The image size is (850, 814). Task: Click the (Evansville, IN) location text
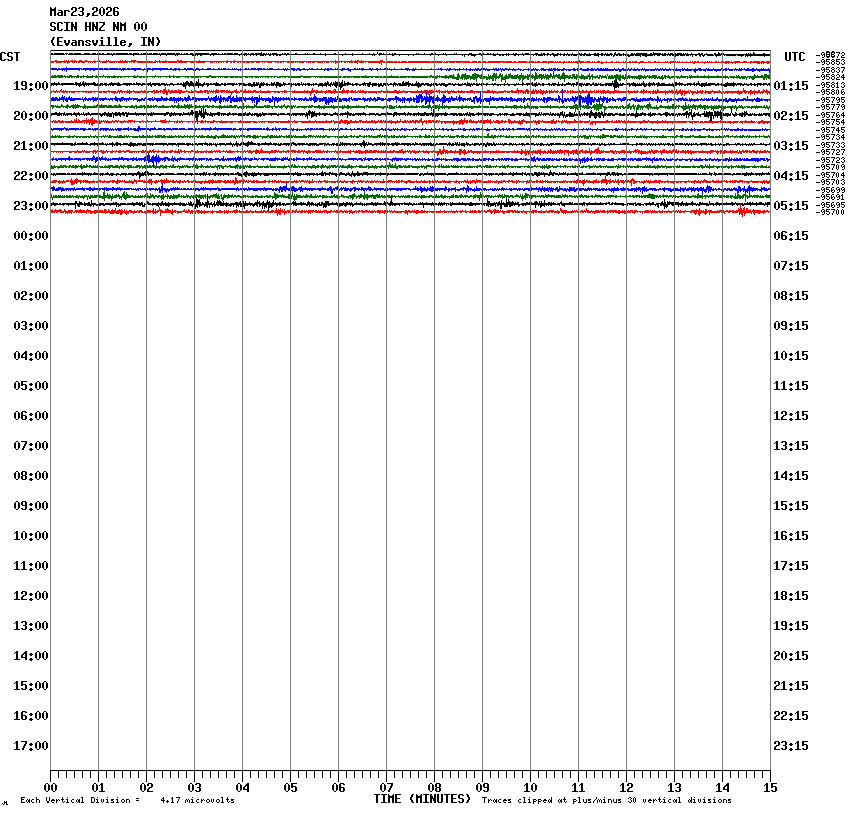coord(105,41)
